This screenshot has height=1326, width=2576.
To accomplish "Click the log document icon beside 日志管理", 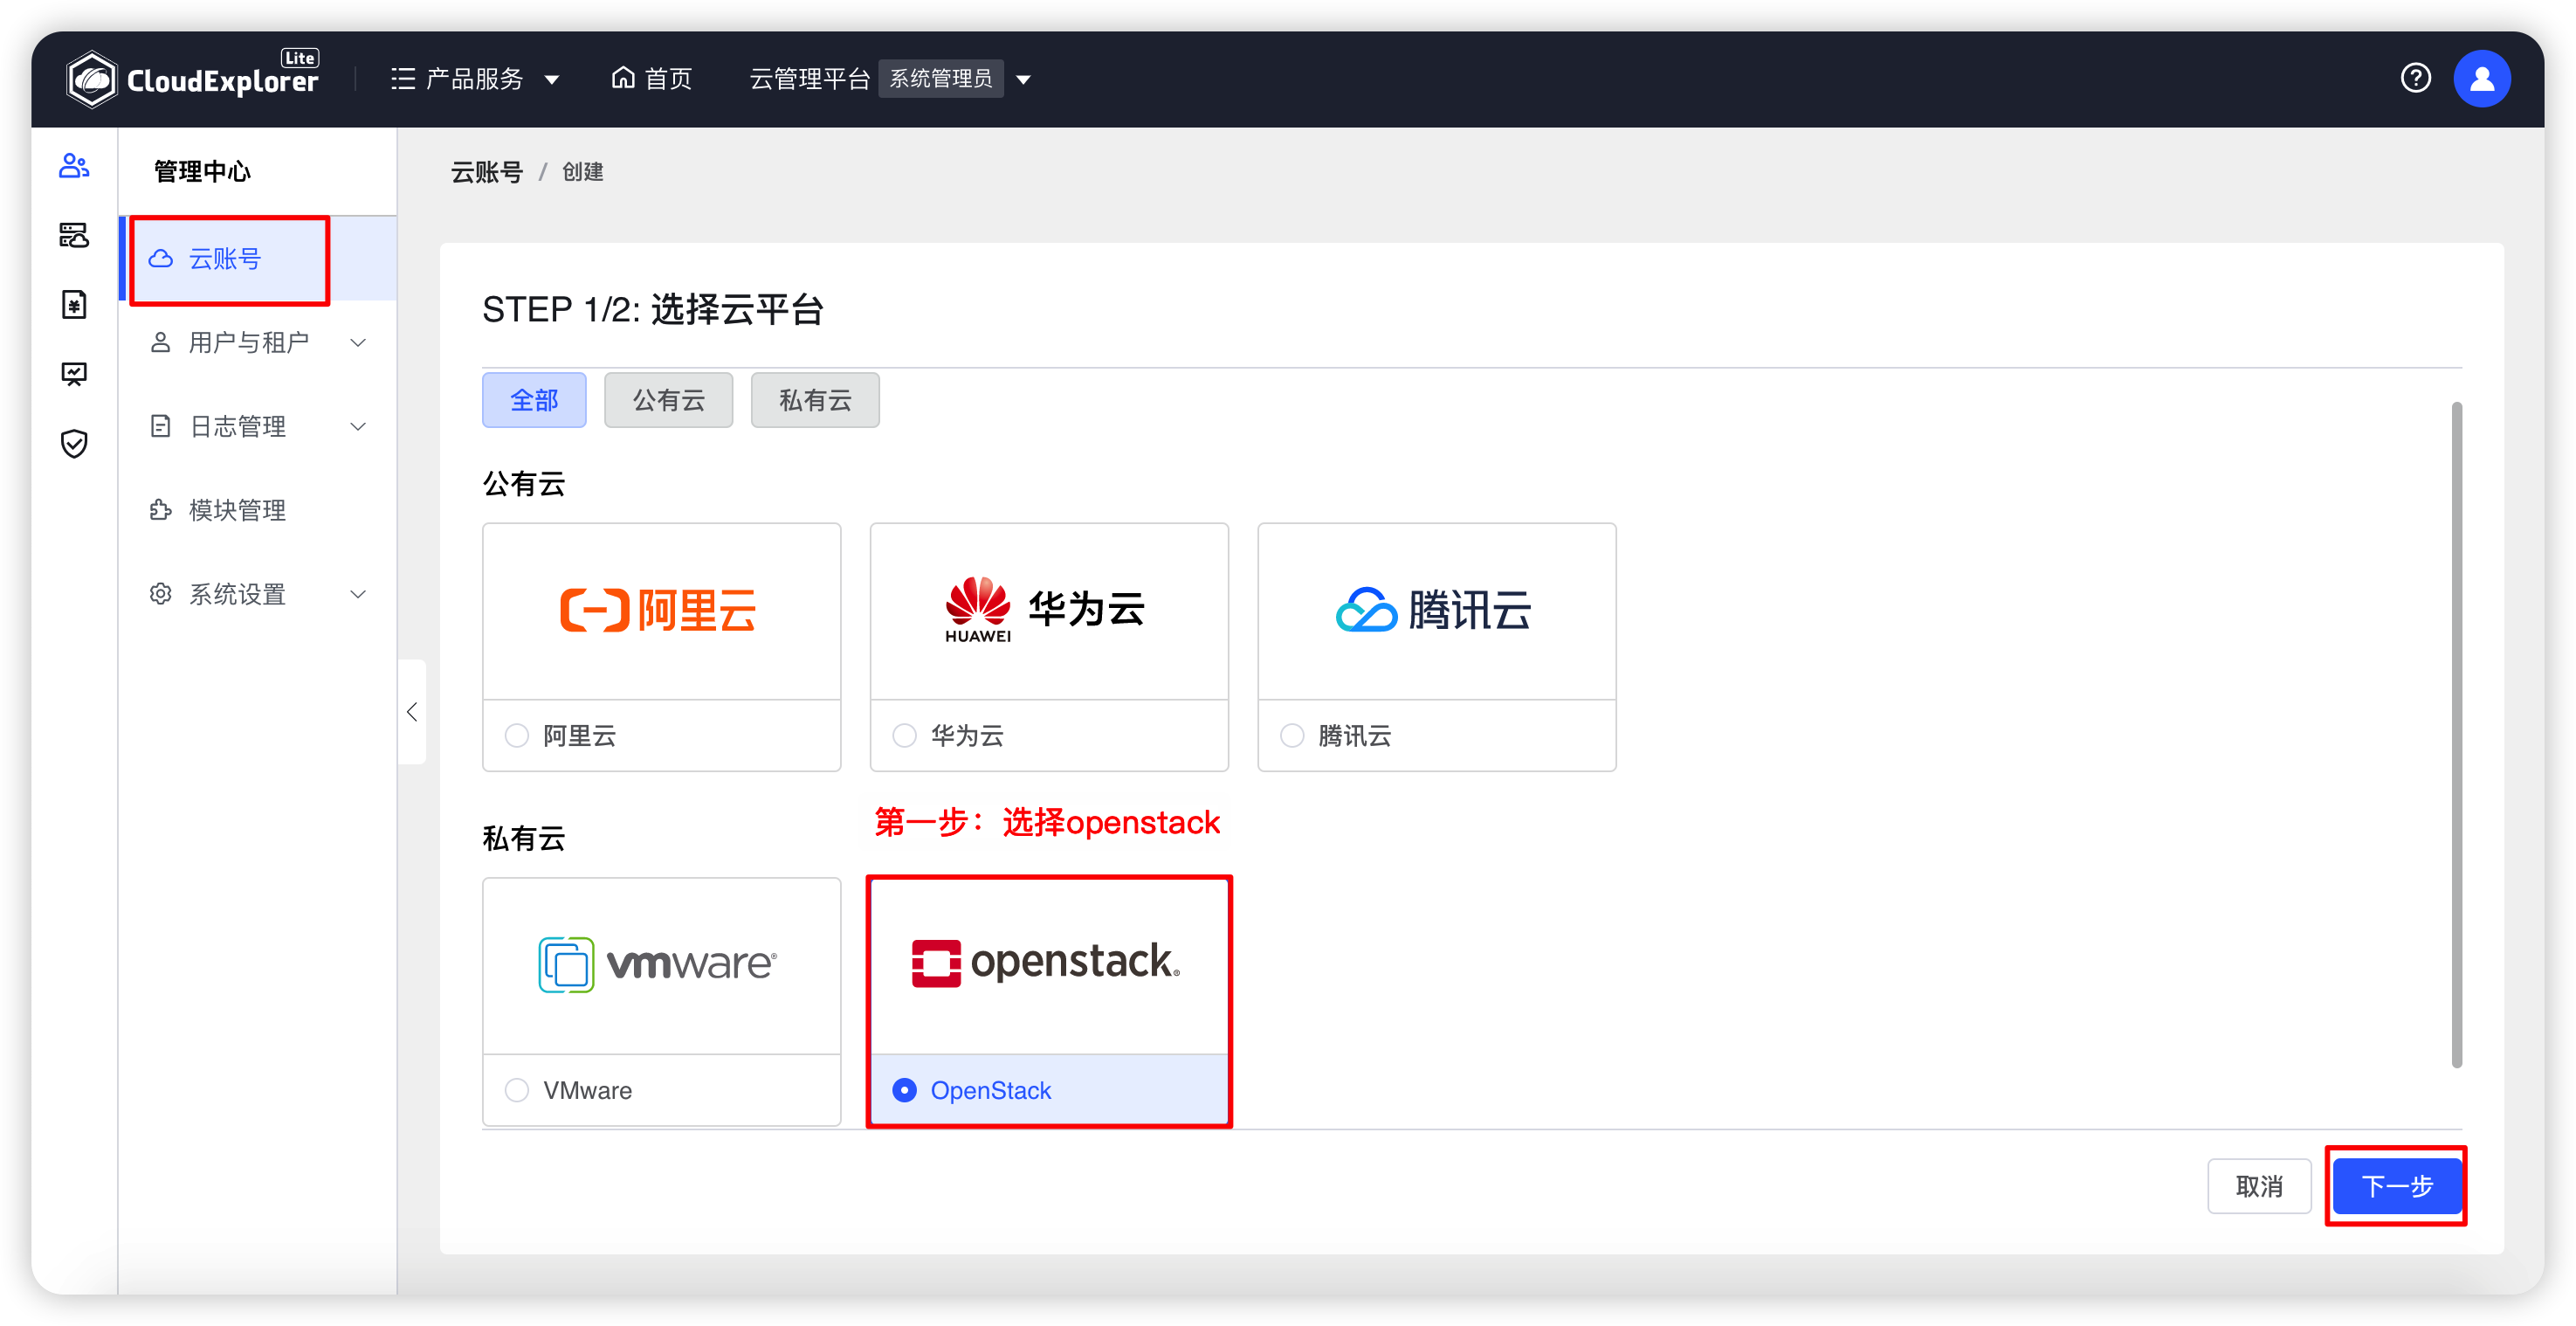I will [160, 427].
